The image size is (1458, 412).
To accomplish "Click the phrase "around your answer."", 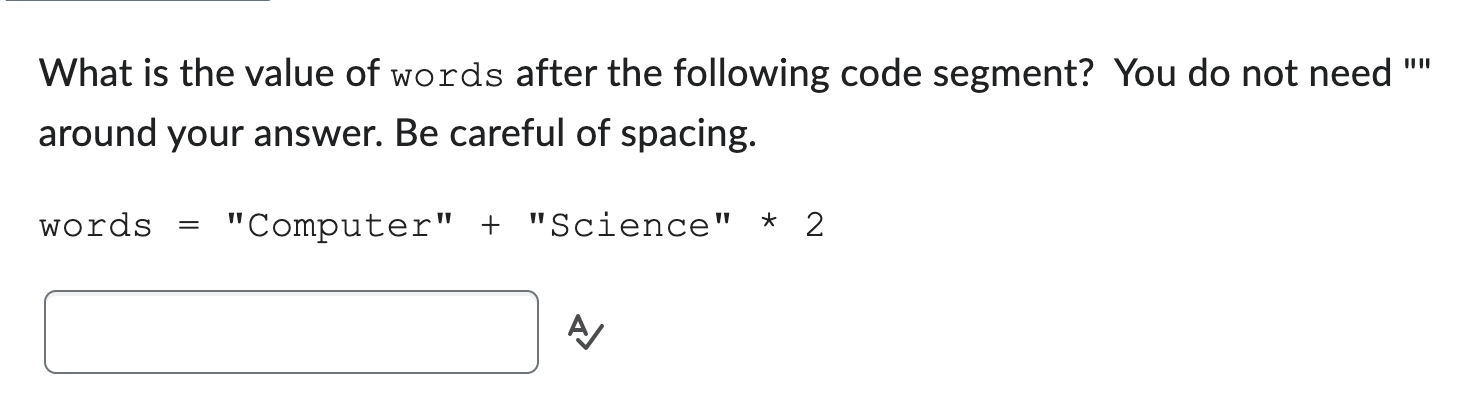I will [x=213, y=134].
